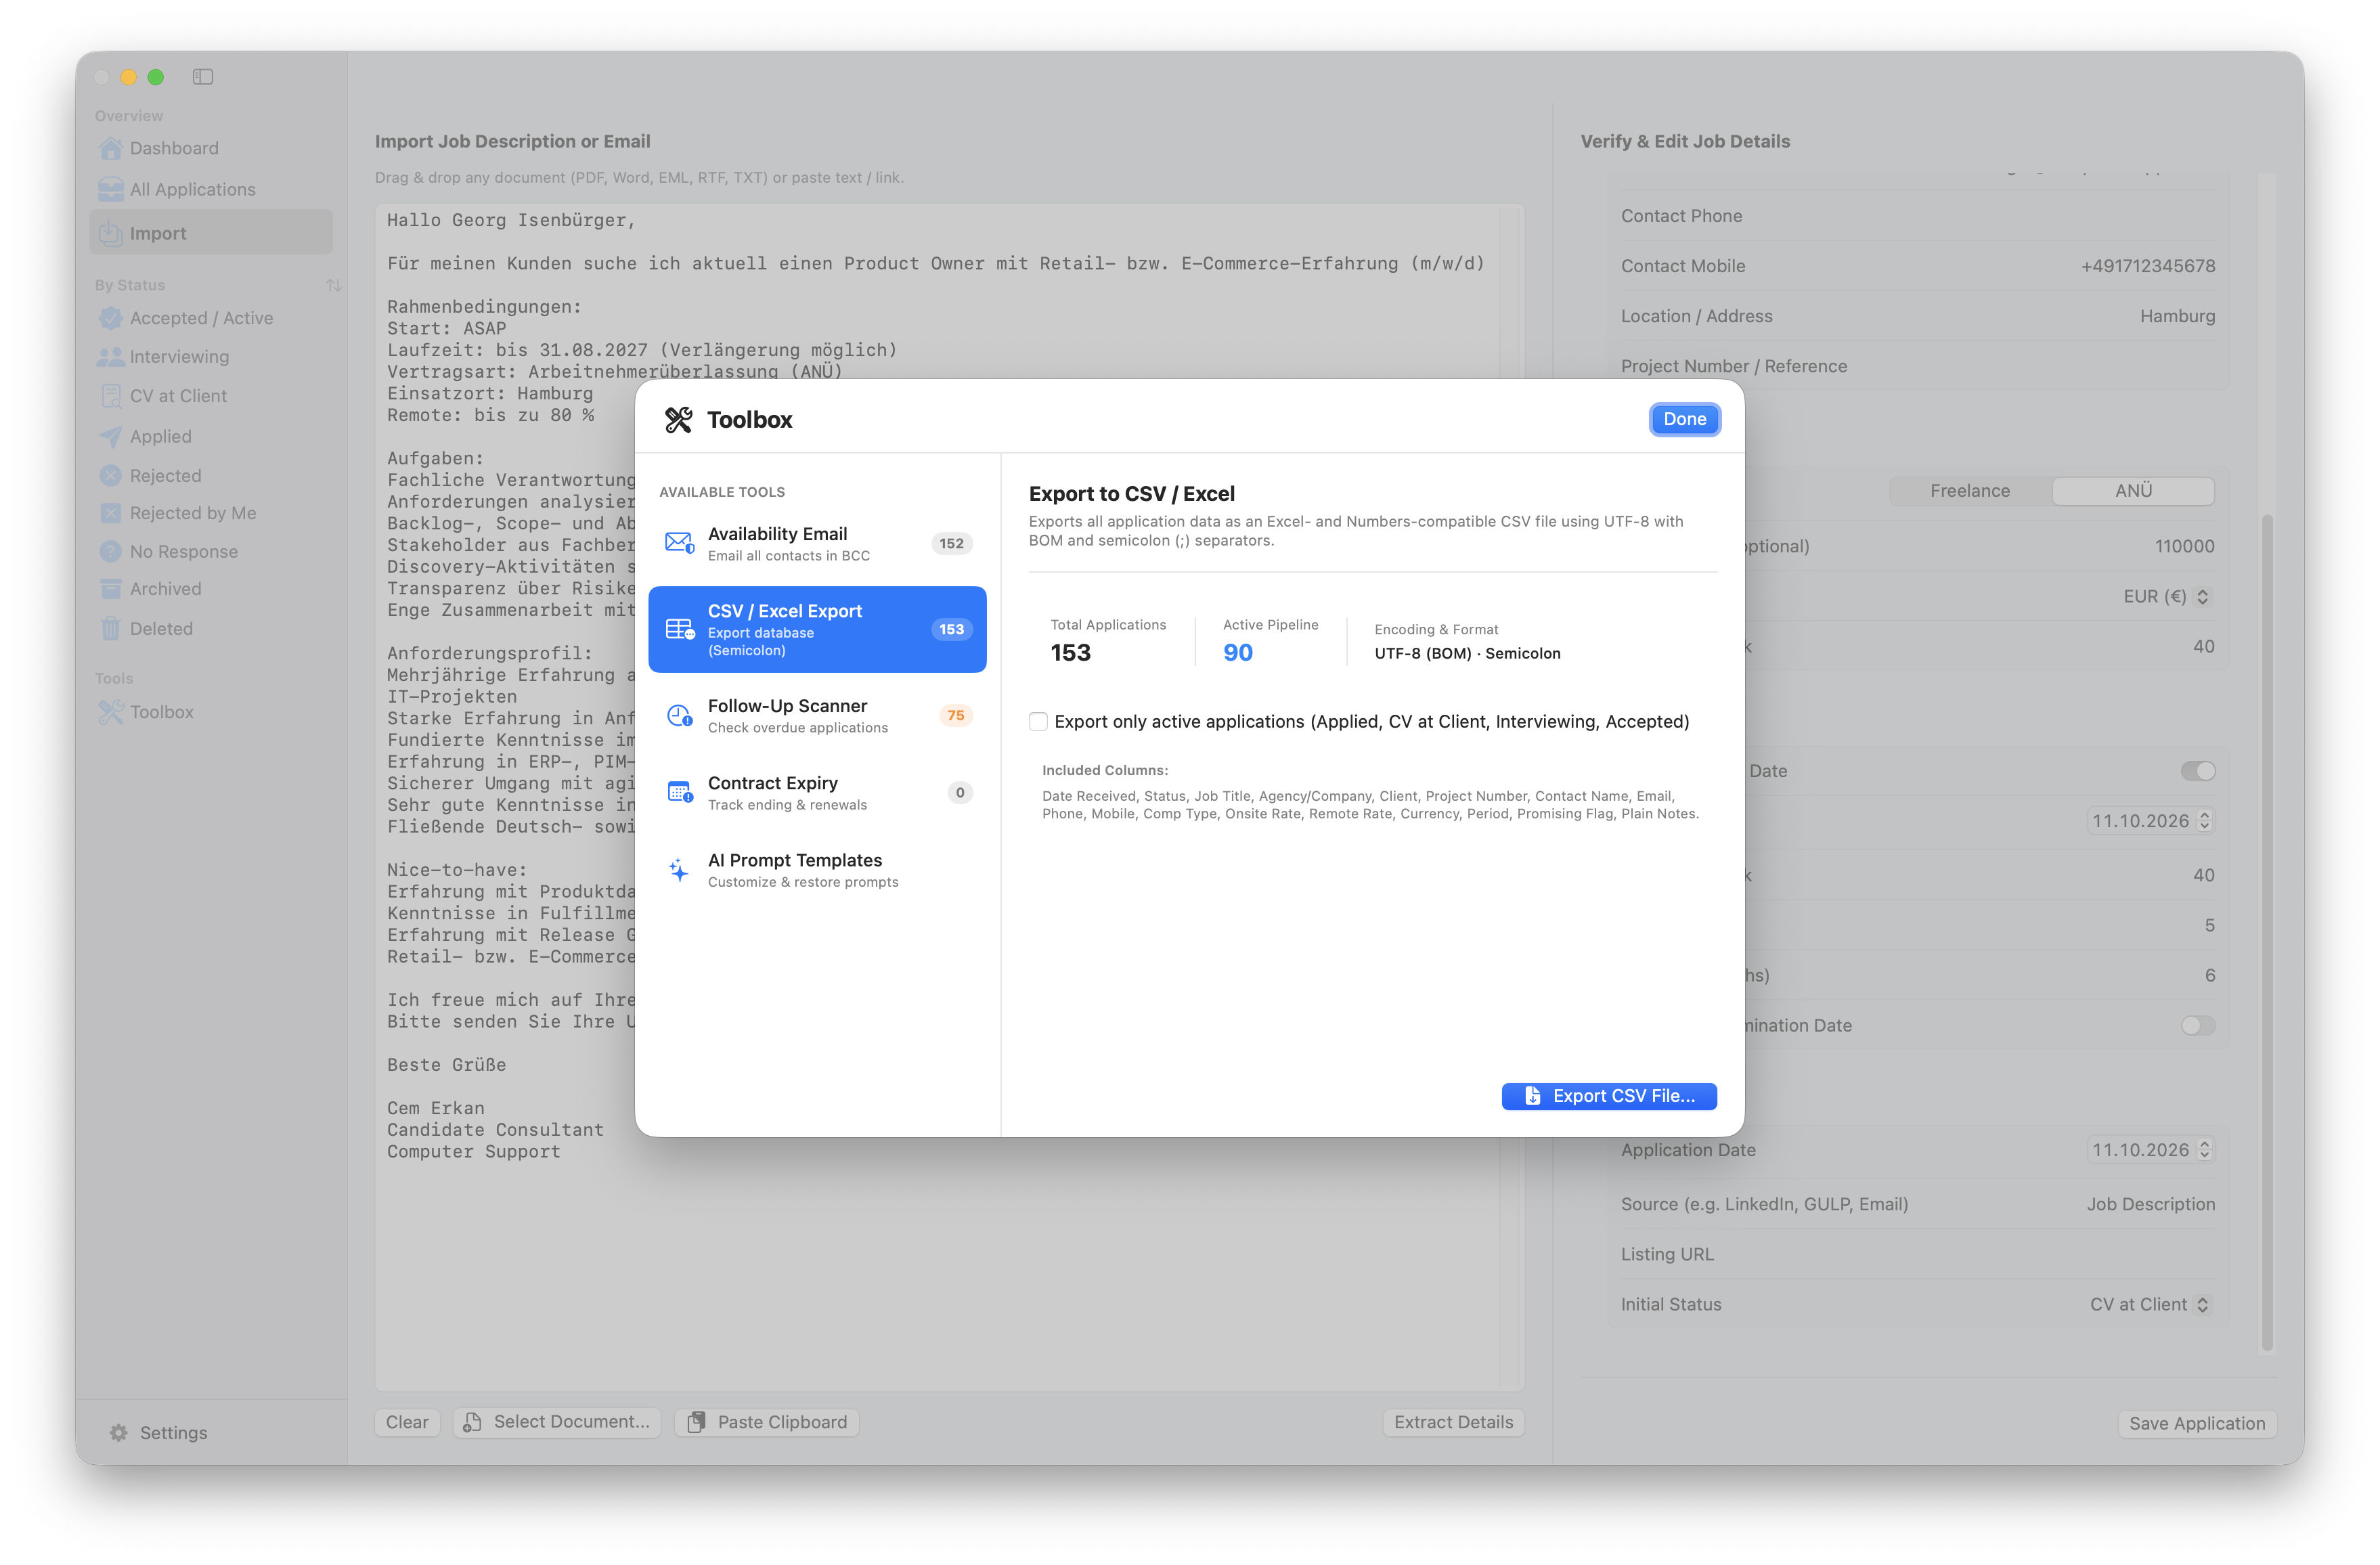Click the sidebar toggle icon in title bar
Viewport: 2380px width, 1565px height.
pyautogui.click(x=203, y=77)
